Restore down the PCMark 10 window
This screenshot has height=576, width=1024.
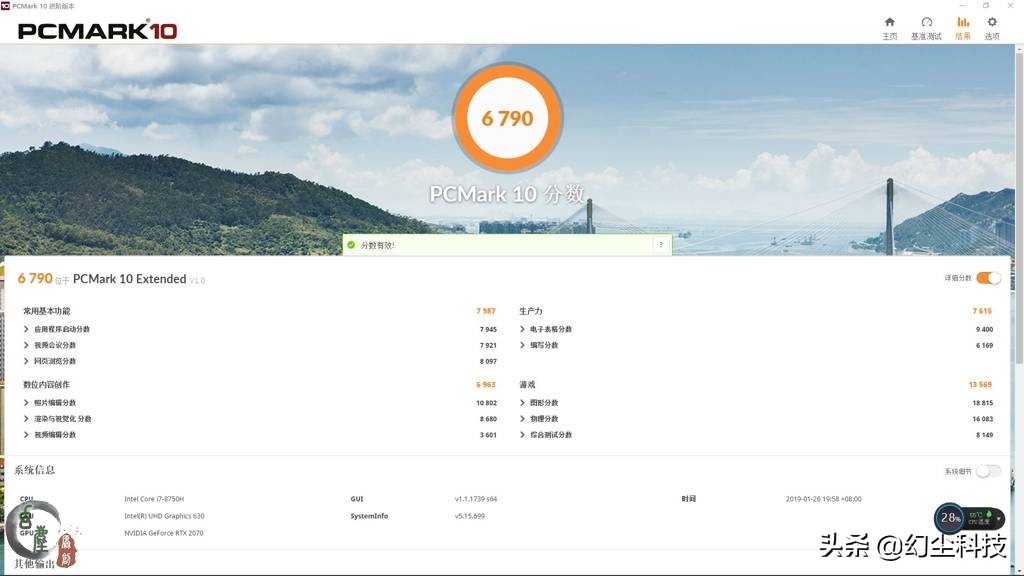pos(986,5)
